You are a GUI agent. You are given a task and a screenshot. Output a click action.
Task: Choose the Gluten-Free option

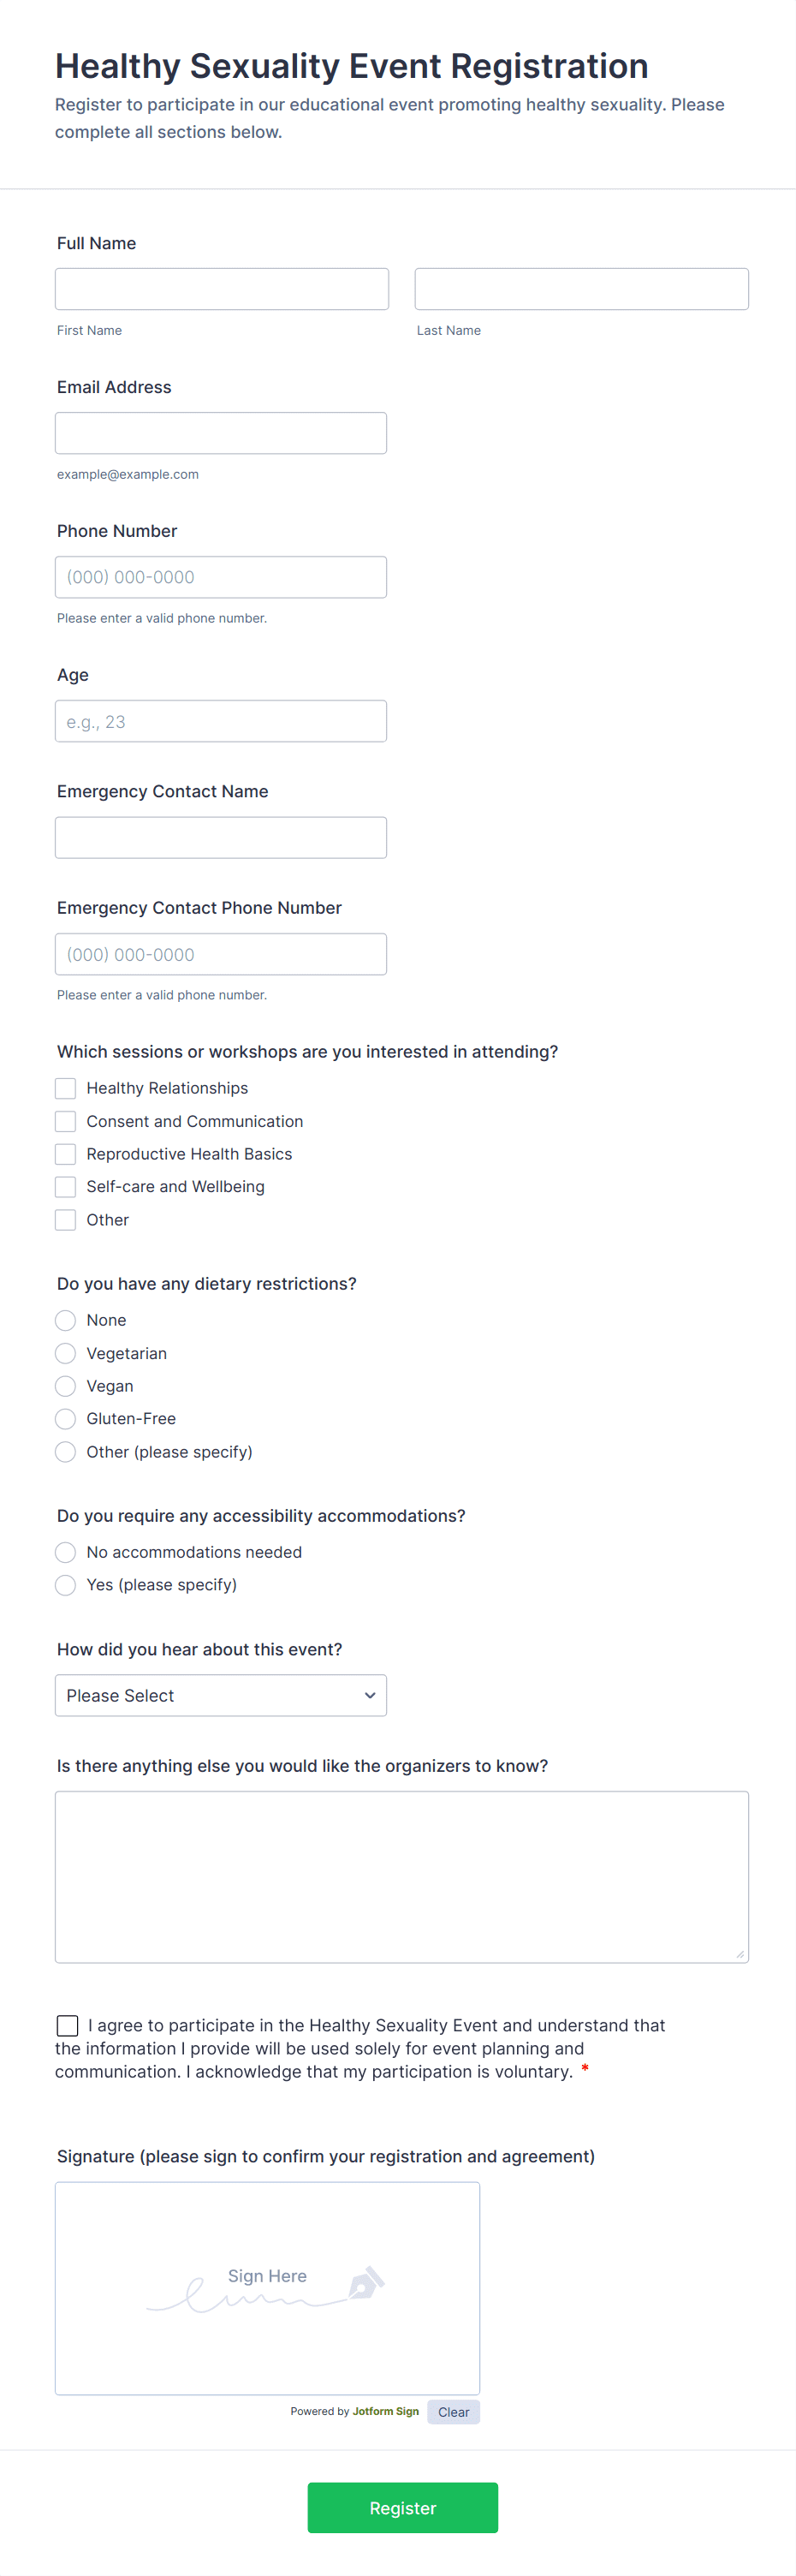click(65, 1418)
